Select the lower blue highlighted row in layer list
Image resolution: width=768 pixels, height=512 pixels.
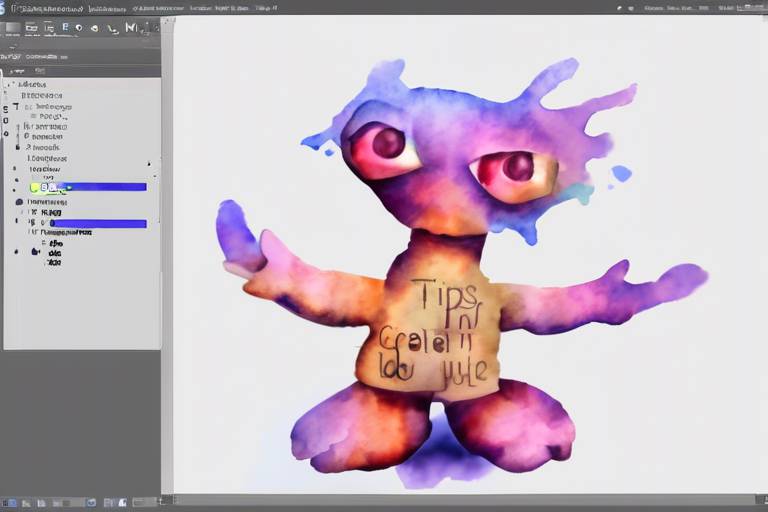point(98,223)
